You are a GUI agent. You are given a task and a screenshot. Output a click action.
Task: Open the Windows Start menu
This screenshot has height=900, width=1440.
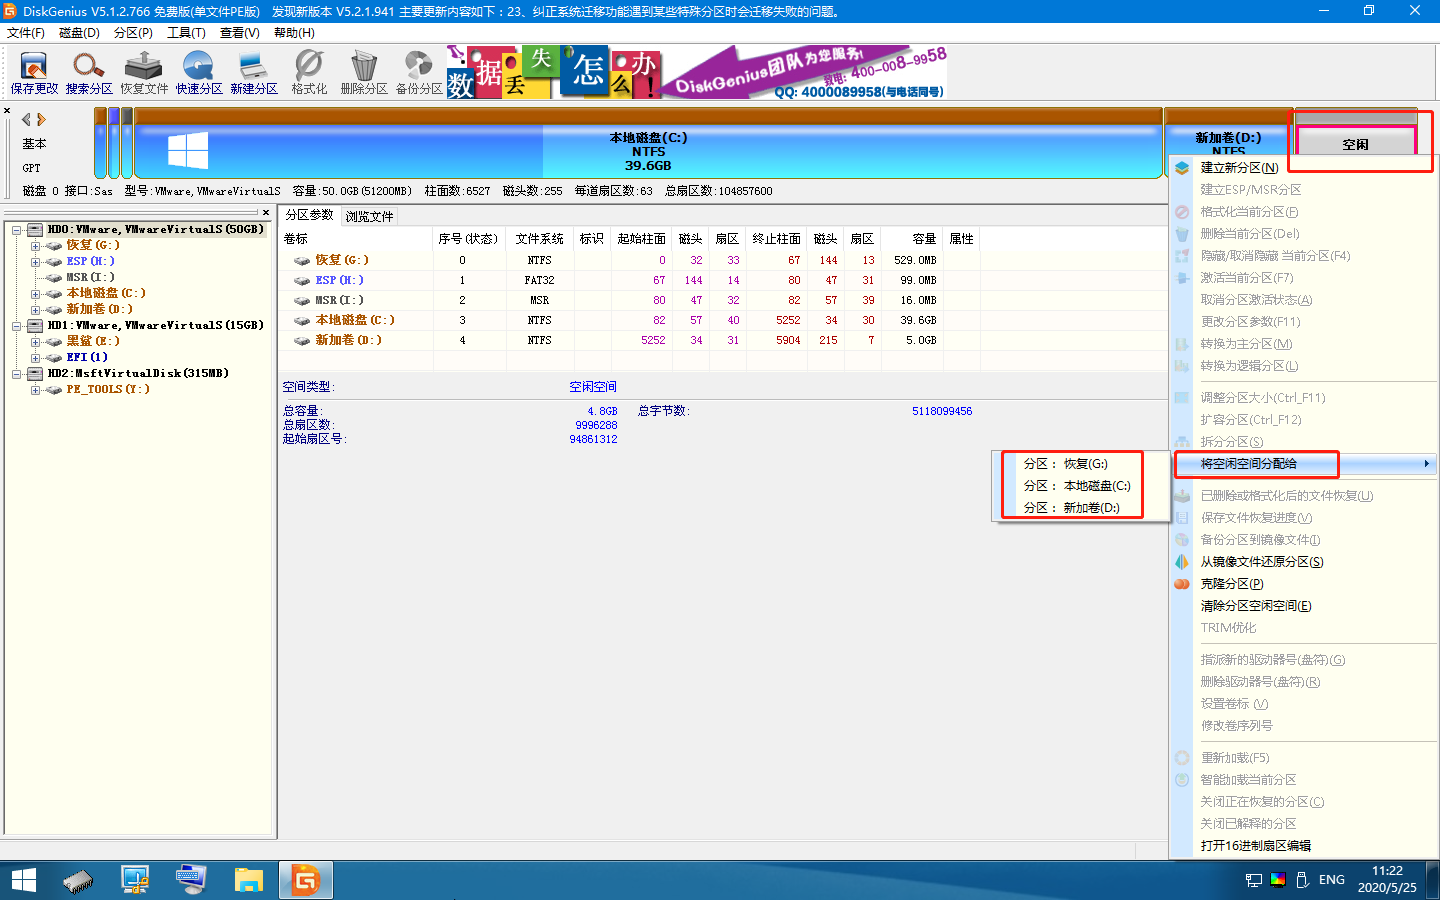pyautogui.click(x=24, y=880)
